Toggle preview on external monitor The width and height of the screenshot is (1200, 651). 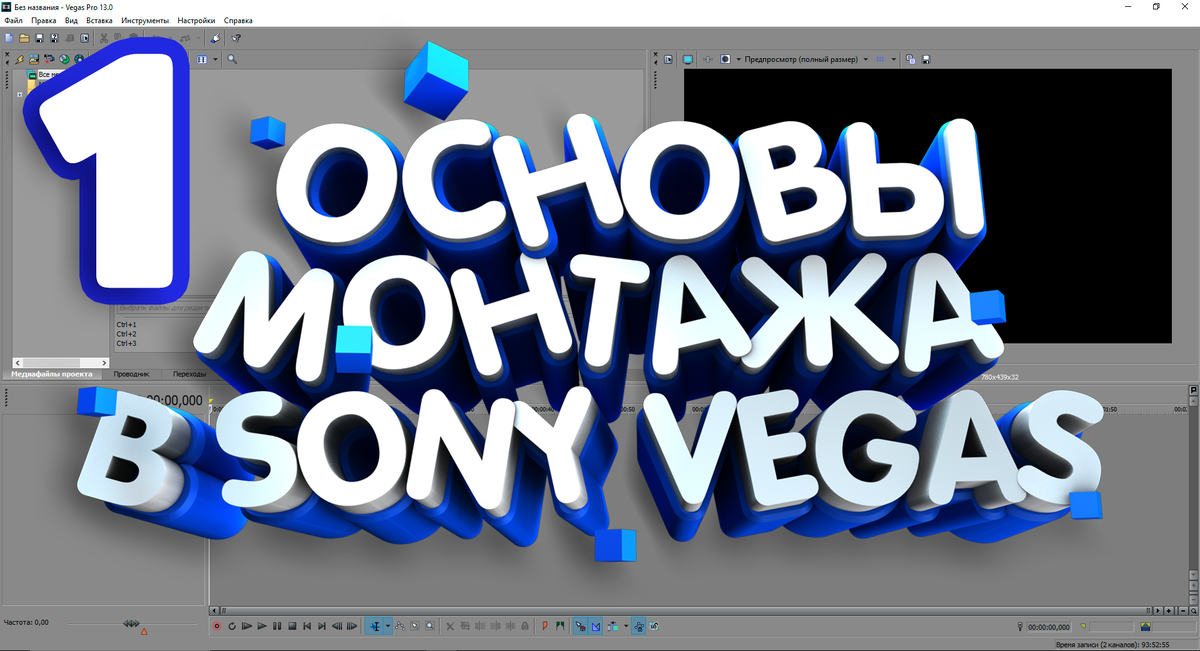pos(687,60)
